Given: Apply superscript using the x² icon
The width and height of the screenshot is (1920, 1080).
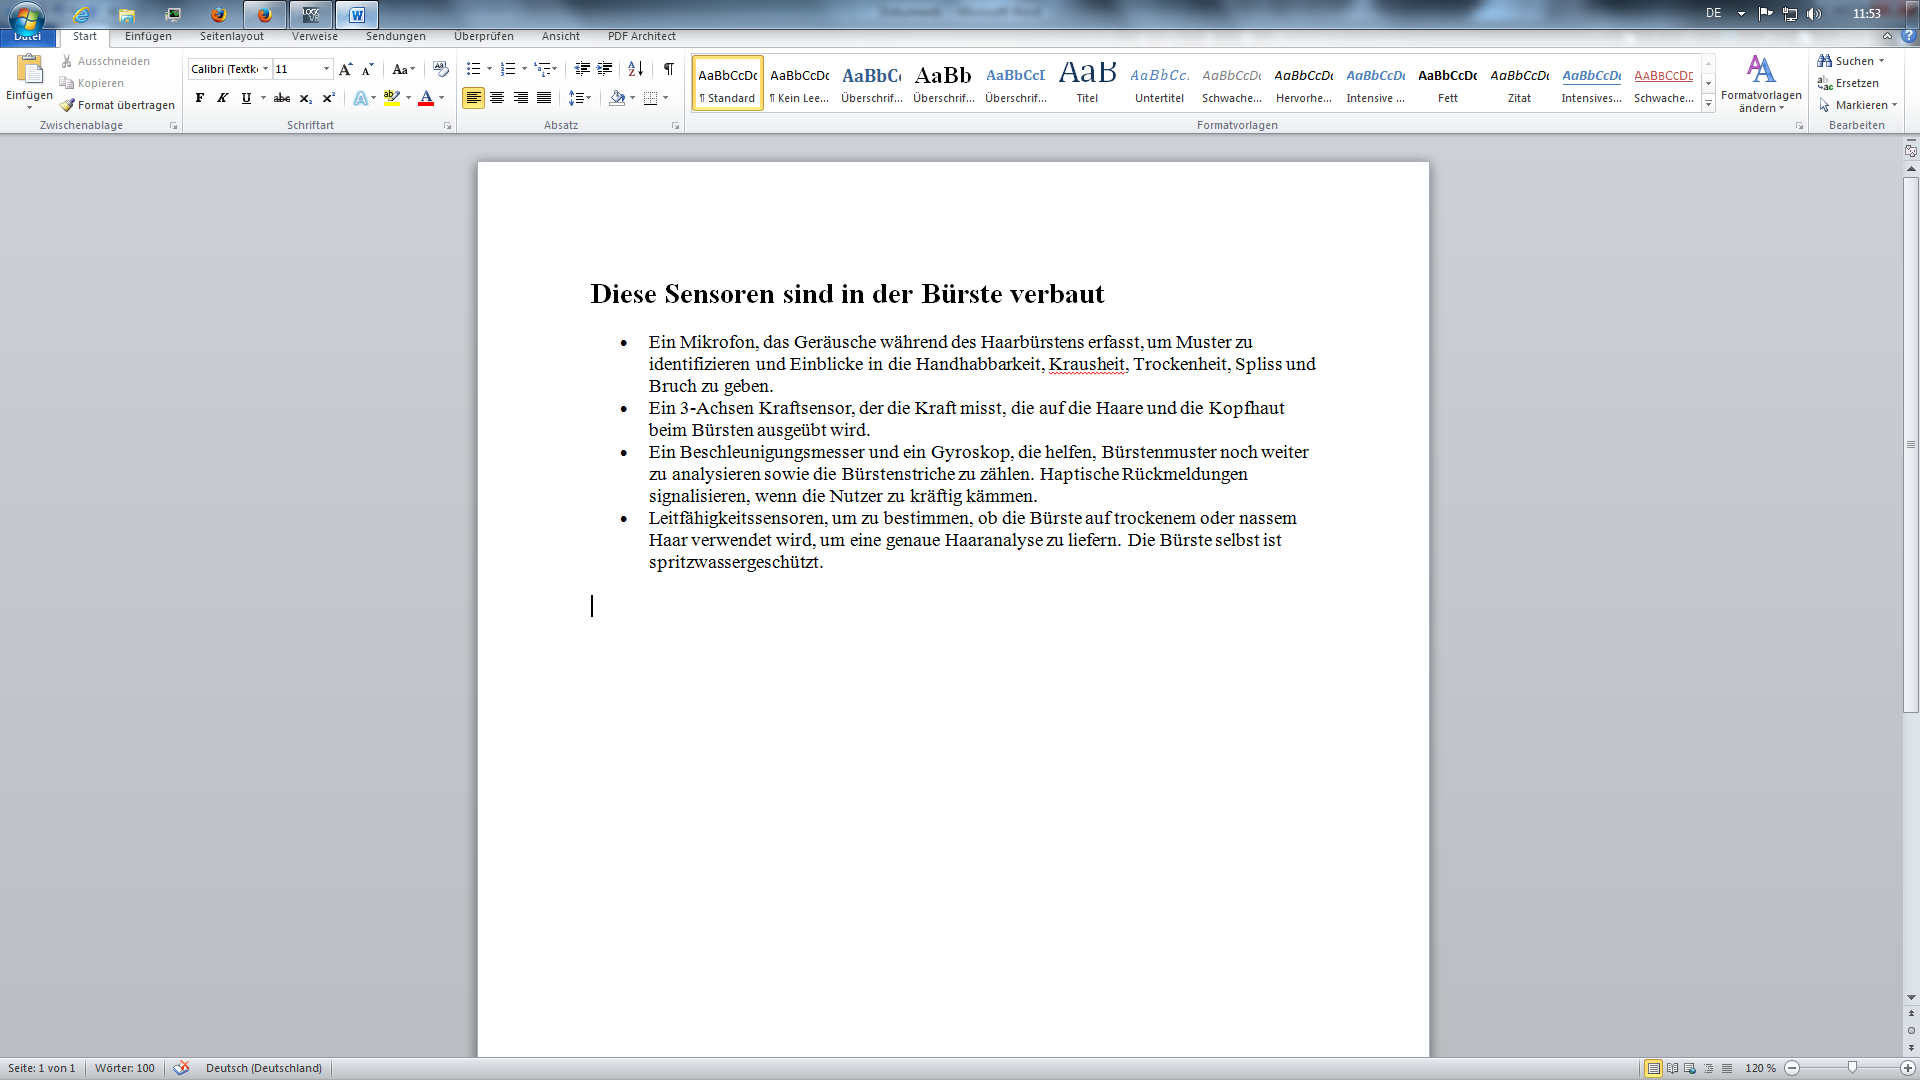Looking at the screenshot, I should coord(328,98).
